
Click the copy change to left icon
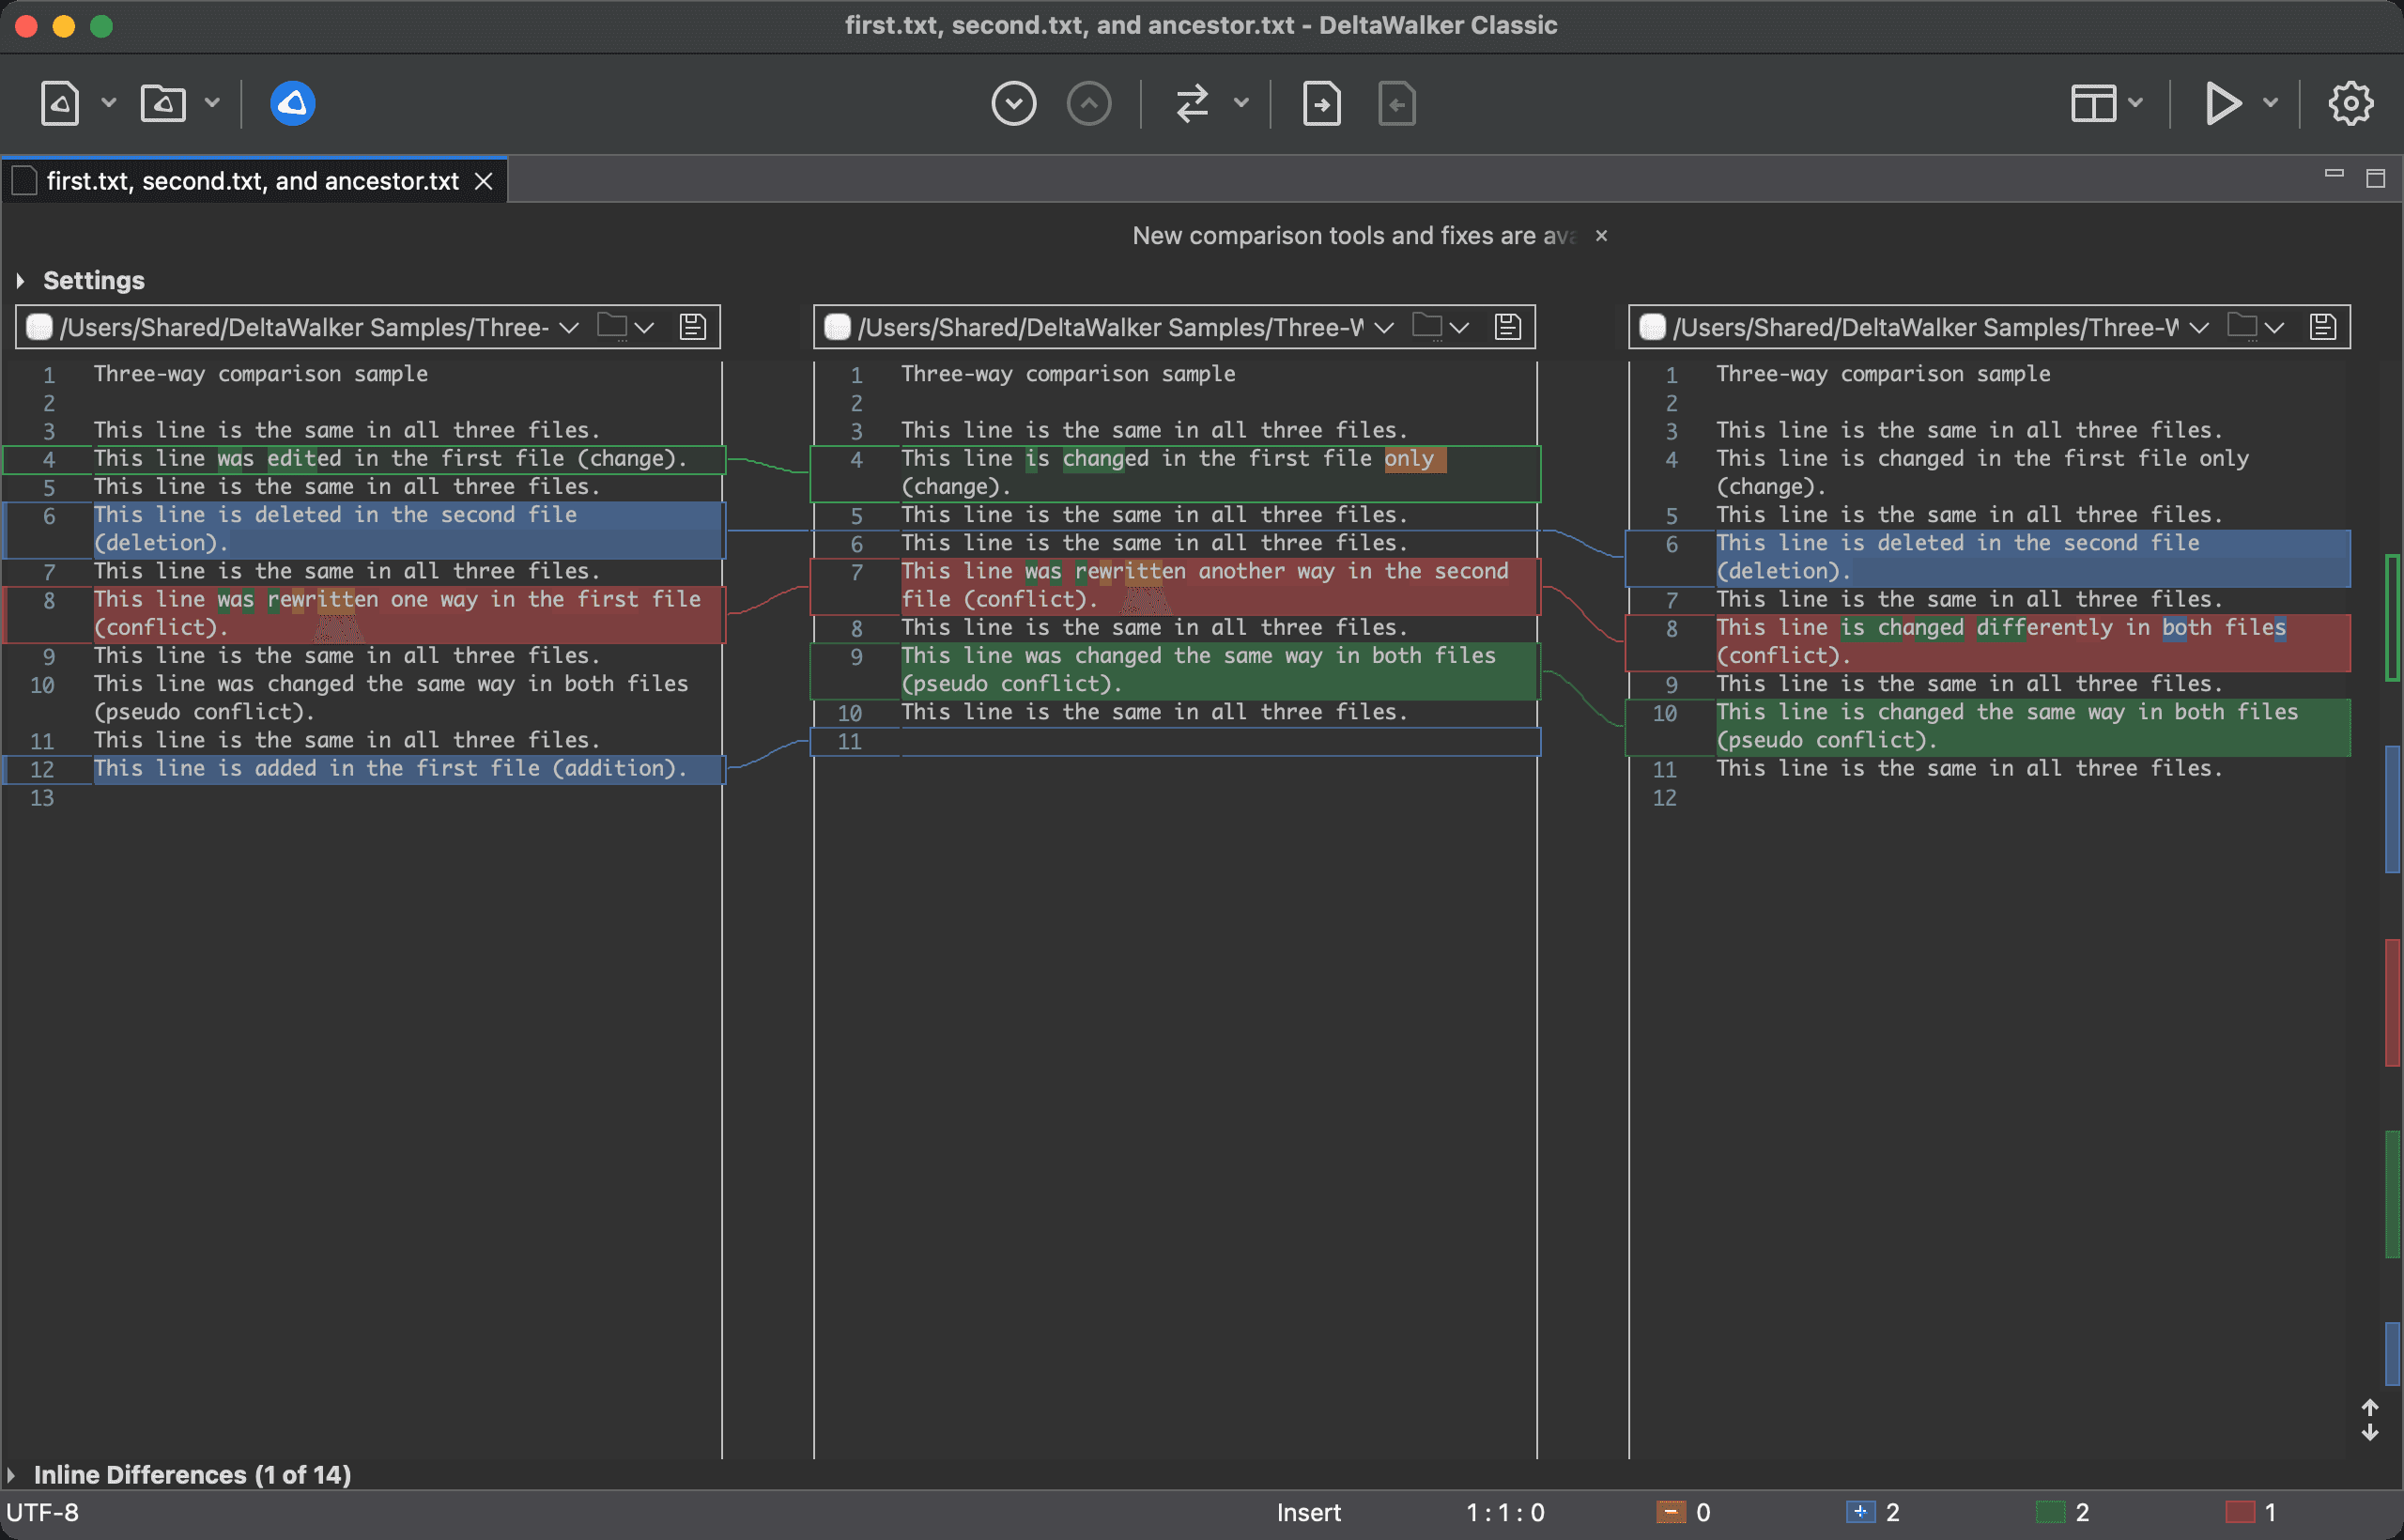1397,103
